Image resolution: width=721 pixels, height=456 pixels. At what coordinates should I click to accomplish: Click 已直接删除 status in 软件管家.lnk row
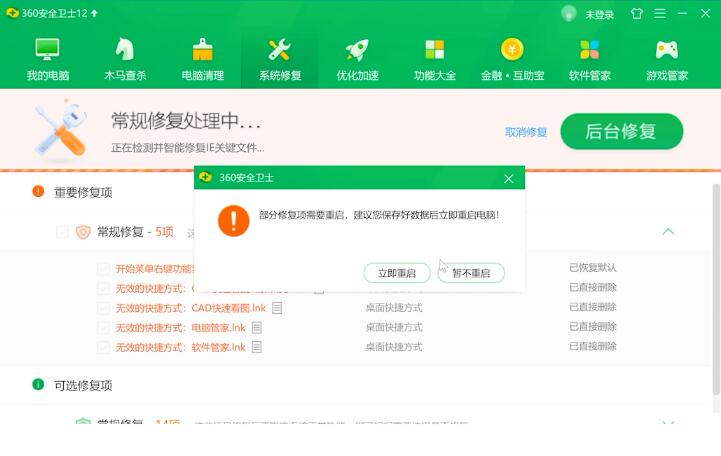593,346
